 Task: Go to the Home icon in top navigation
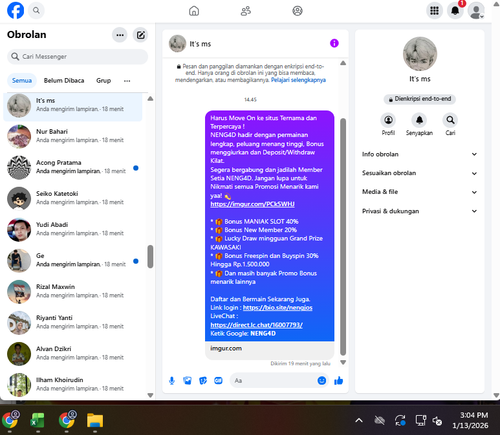194,11
